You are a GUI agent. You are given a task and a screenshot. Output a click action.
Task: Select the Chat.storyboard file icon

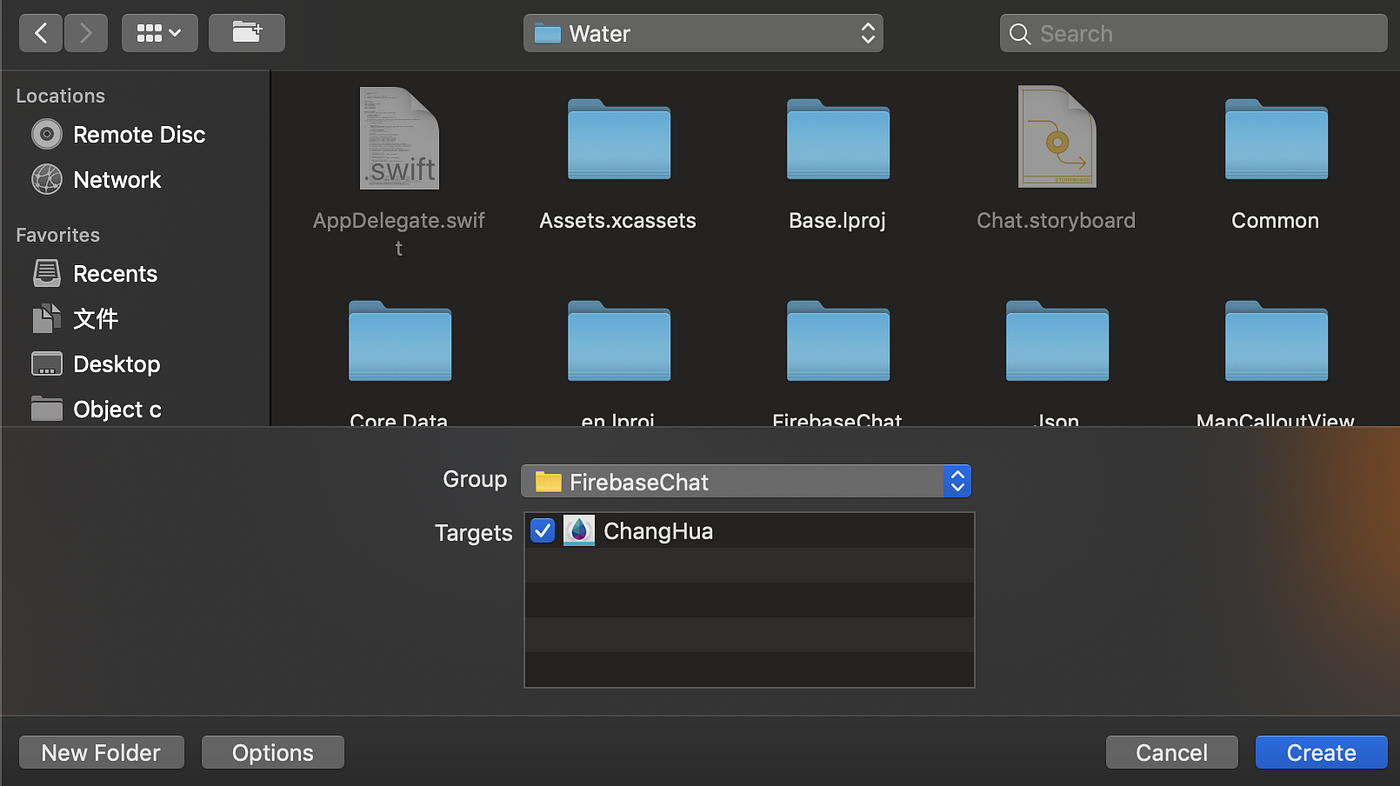click(1057, 137)
